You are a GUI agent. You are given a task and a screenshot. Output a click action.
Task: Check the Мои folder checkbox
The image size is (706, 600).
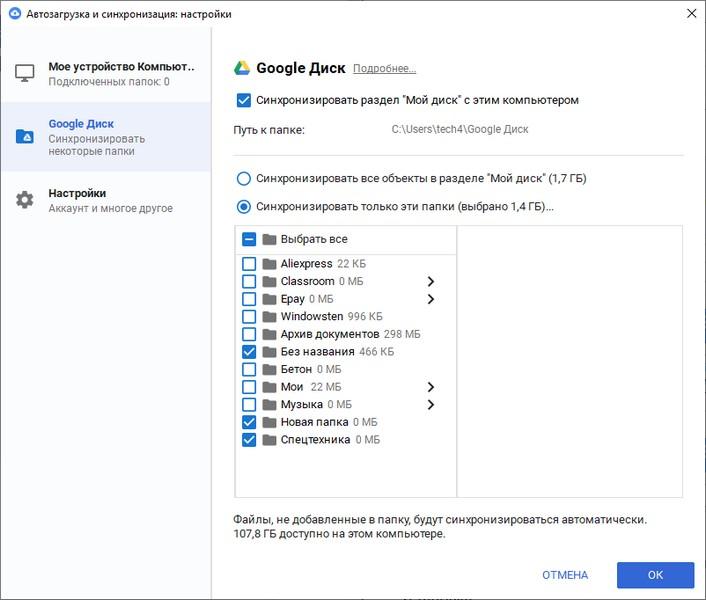pos(249,387)
